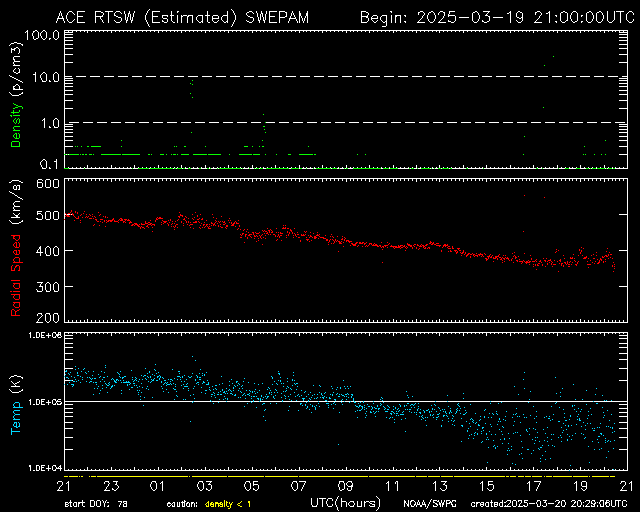Click the red 'Radial Speed (km/s)' axis label
This screenshot has width=640, height=512.
pyautogui.click(x=16, y=248)
